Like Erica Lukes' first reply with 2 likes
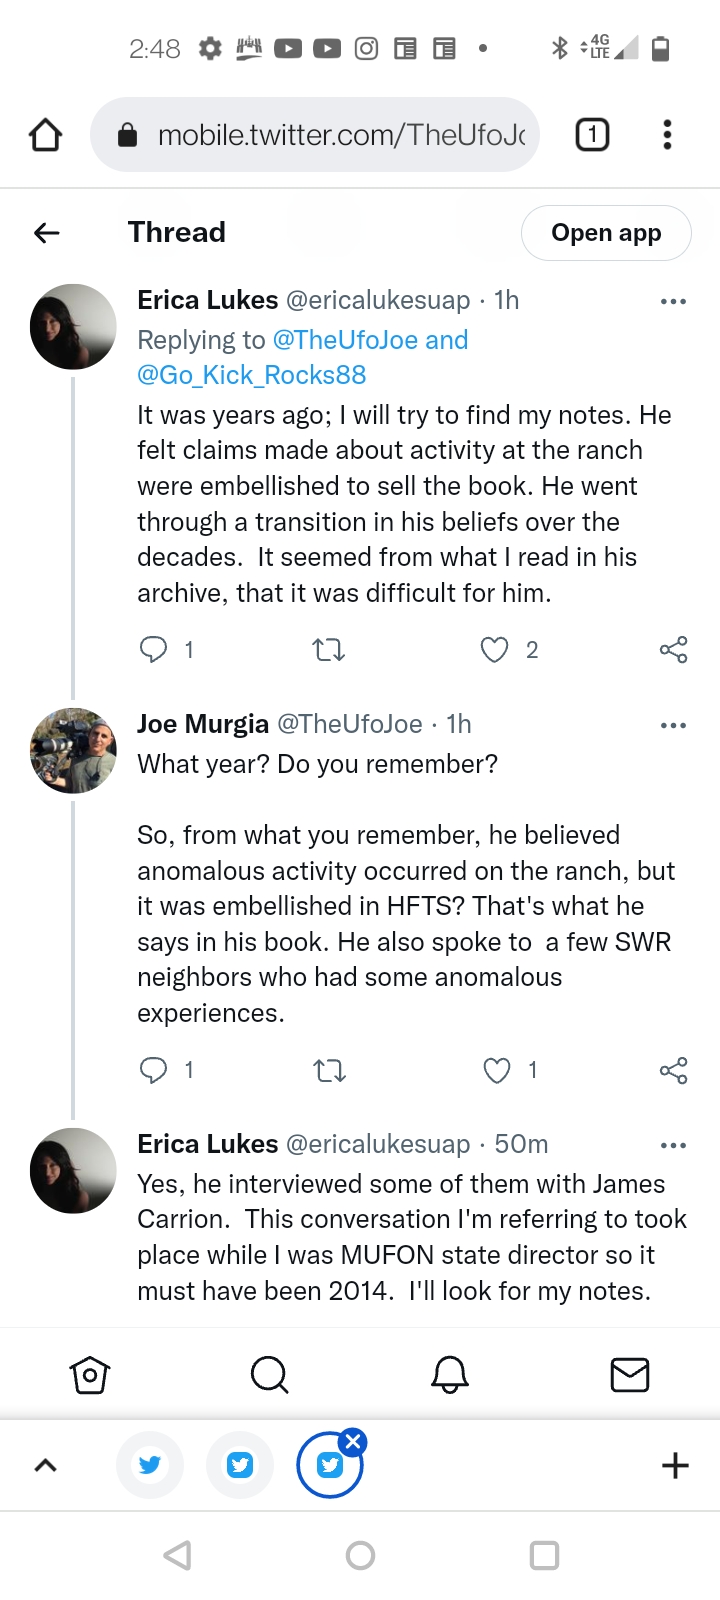720x1600 pixels. [495, 650]
